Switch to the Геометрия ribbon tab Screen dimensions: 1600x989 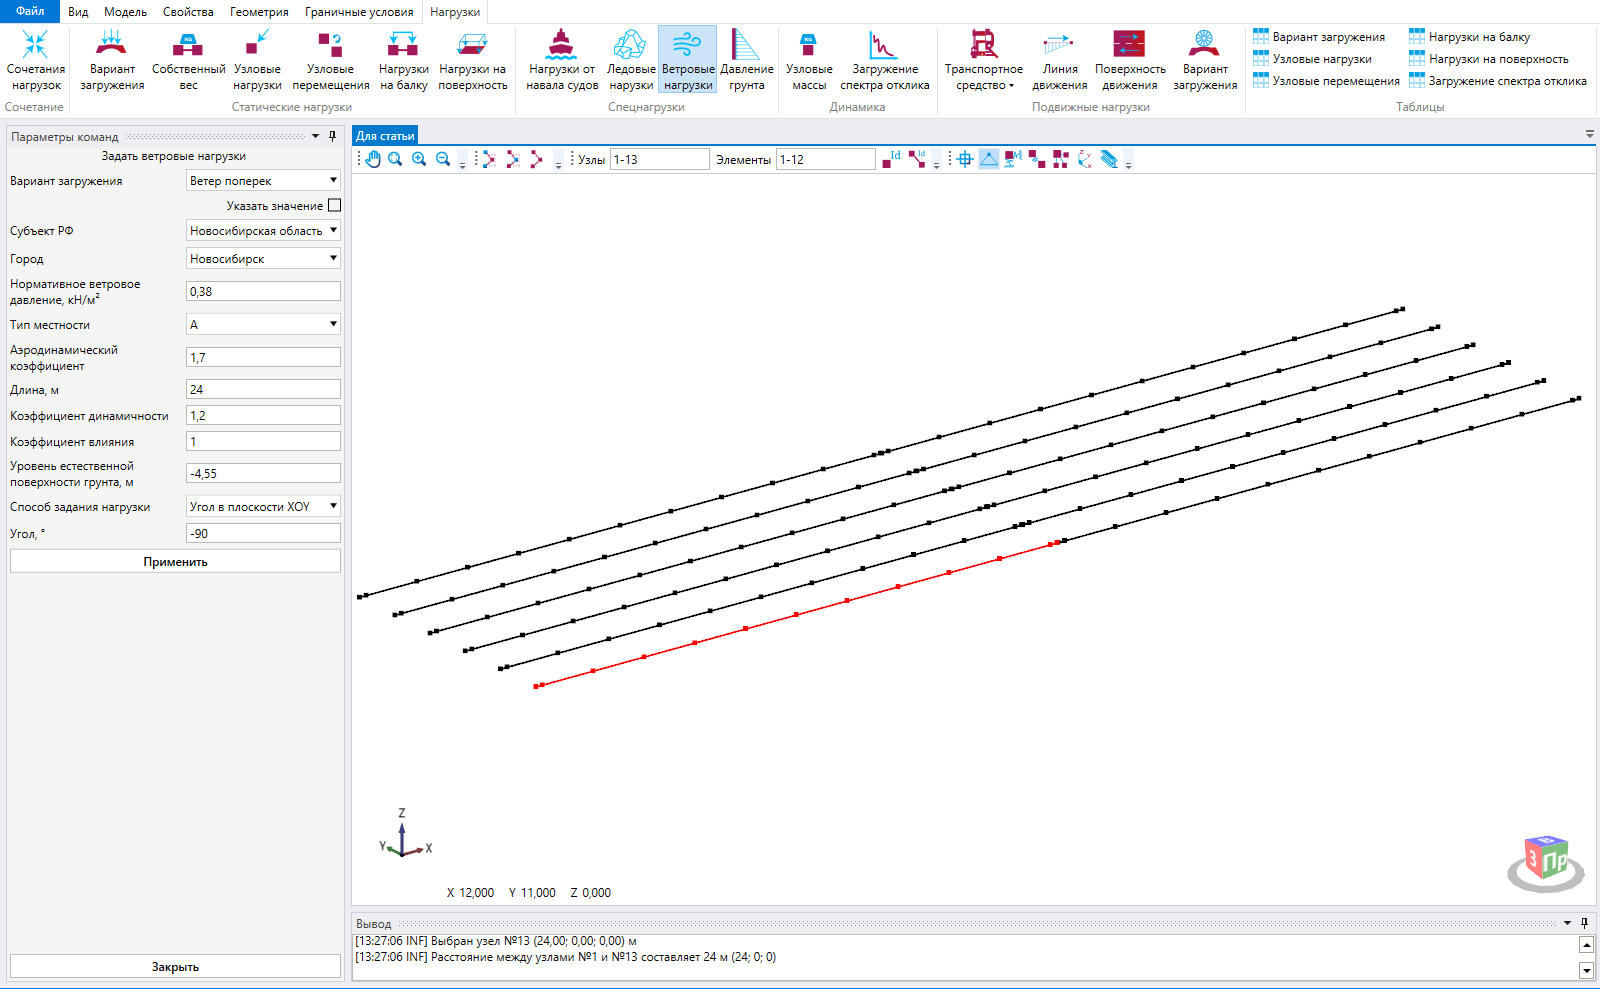259,12
